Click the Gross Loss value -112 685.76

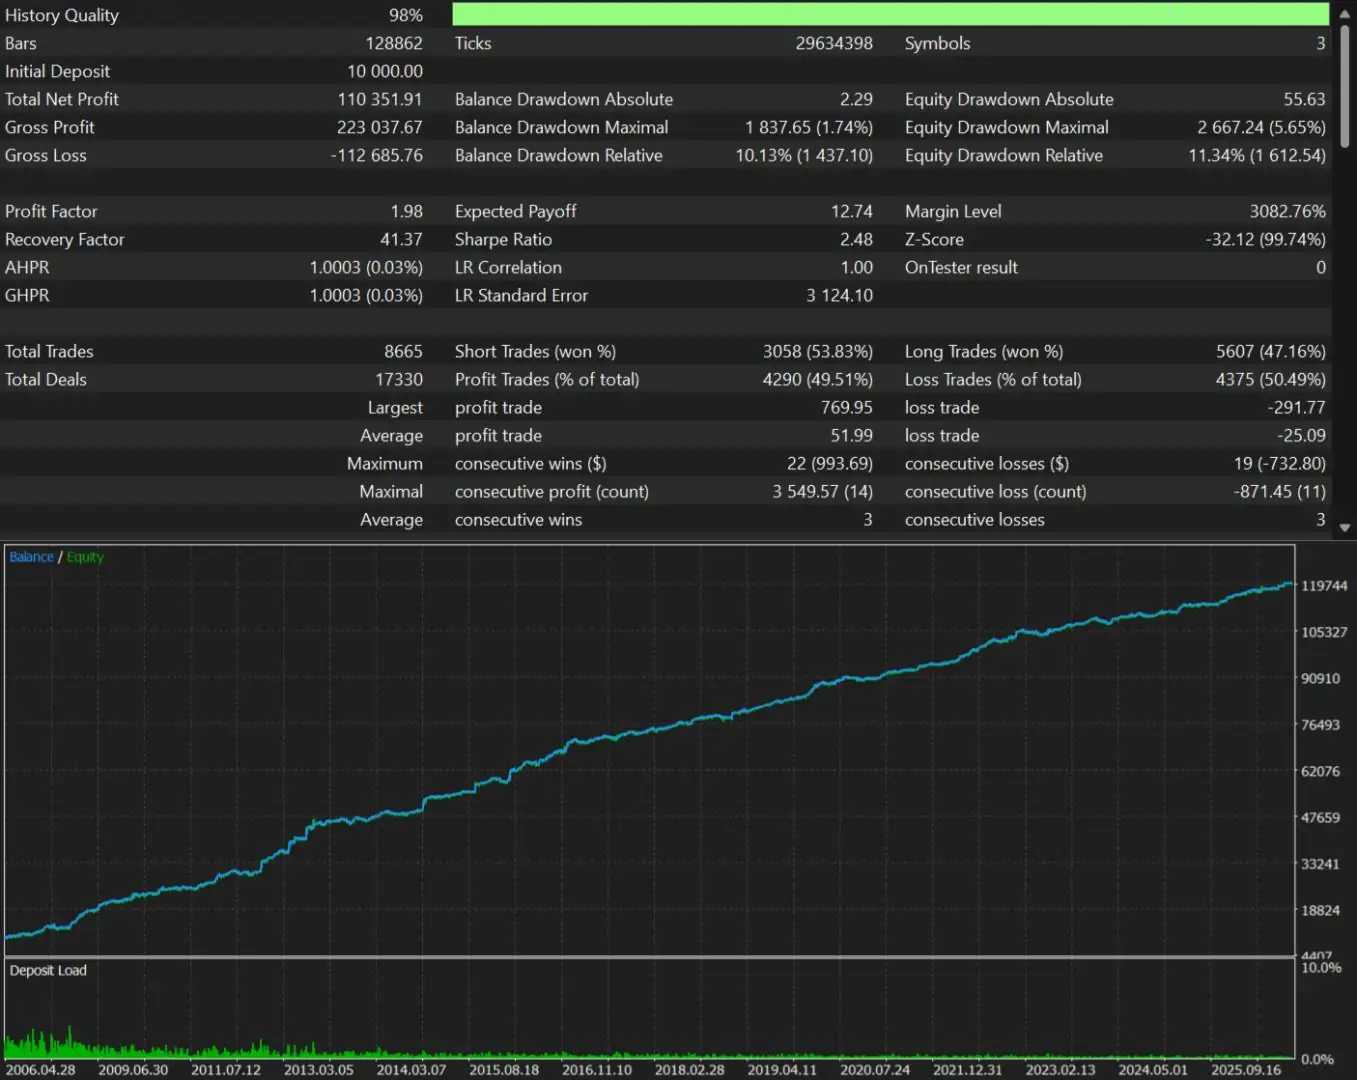pyautogui.click(x=377, y=155)
